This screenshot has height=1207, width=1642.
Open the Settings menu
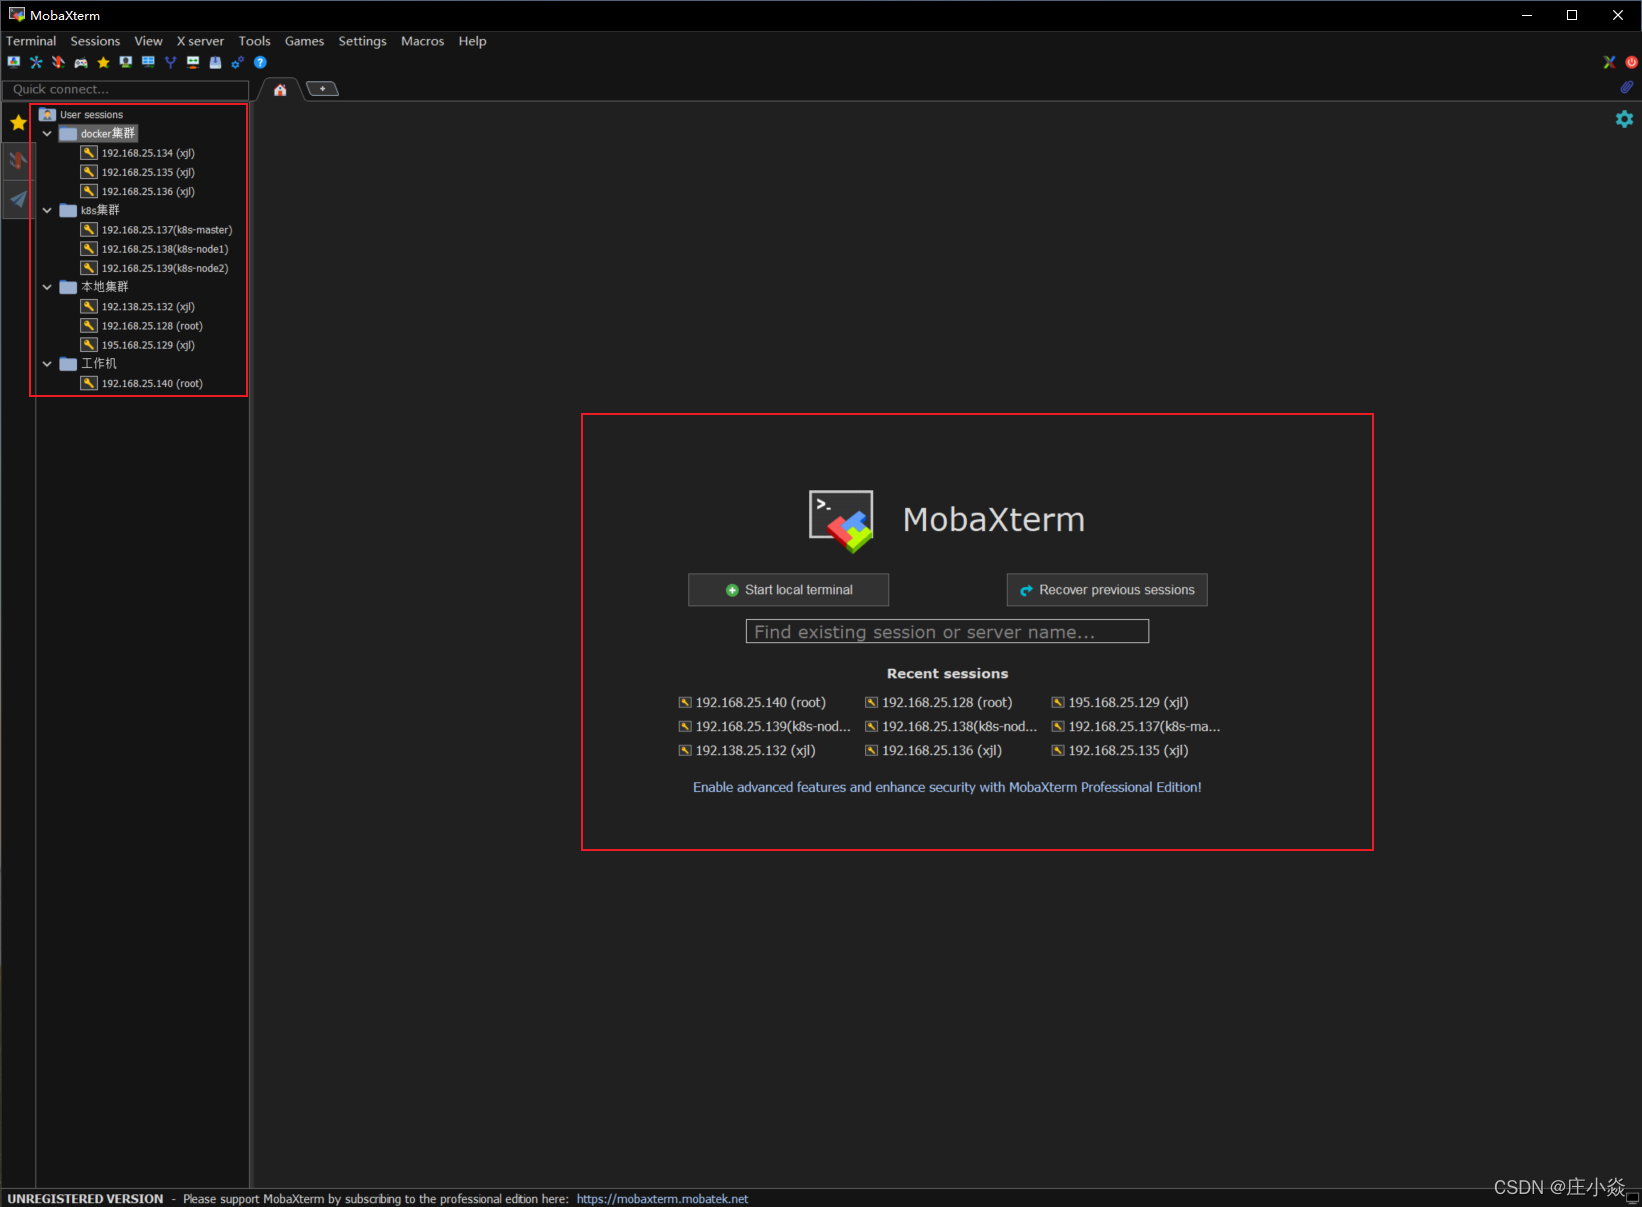click(362, 41)
